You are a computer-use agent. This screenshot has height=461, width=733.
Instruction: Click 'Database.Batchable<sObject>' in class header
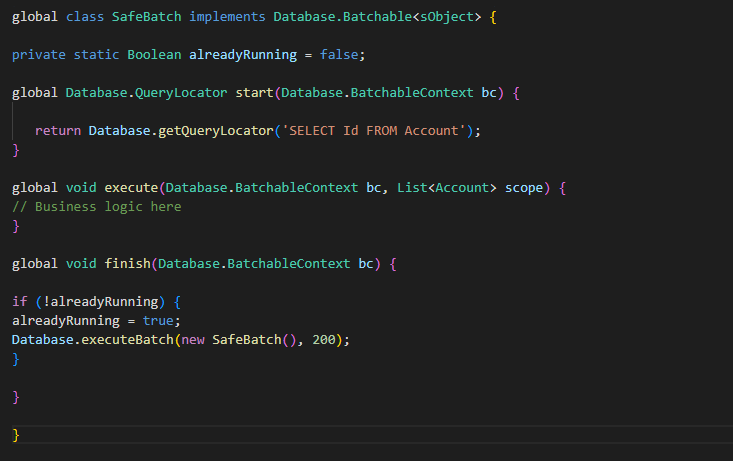click(377, 17)
